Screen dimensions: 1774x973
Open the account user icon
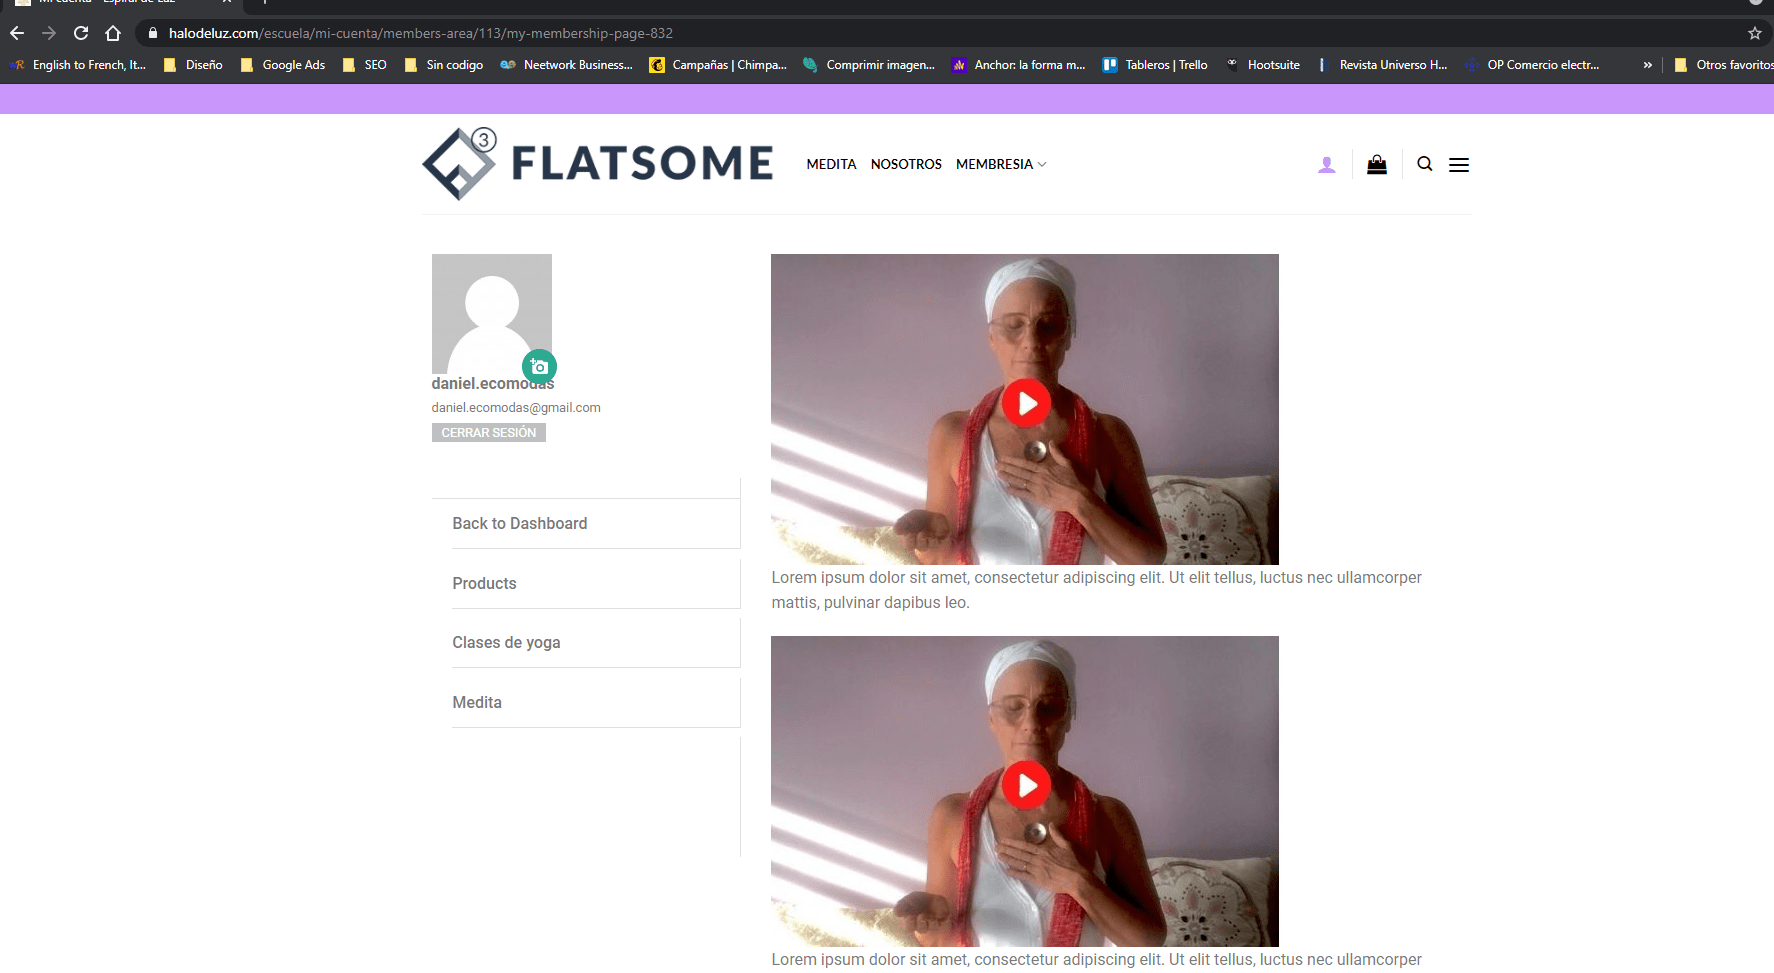pyautogui.click(x=1327, y=165)
